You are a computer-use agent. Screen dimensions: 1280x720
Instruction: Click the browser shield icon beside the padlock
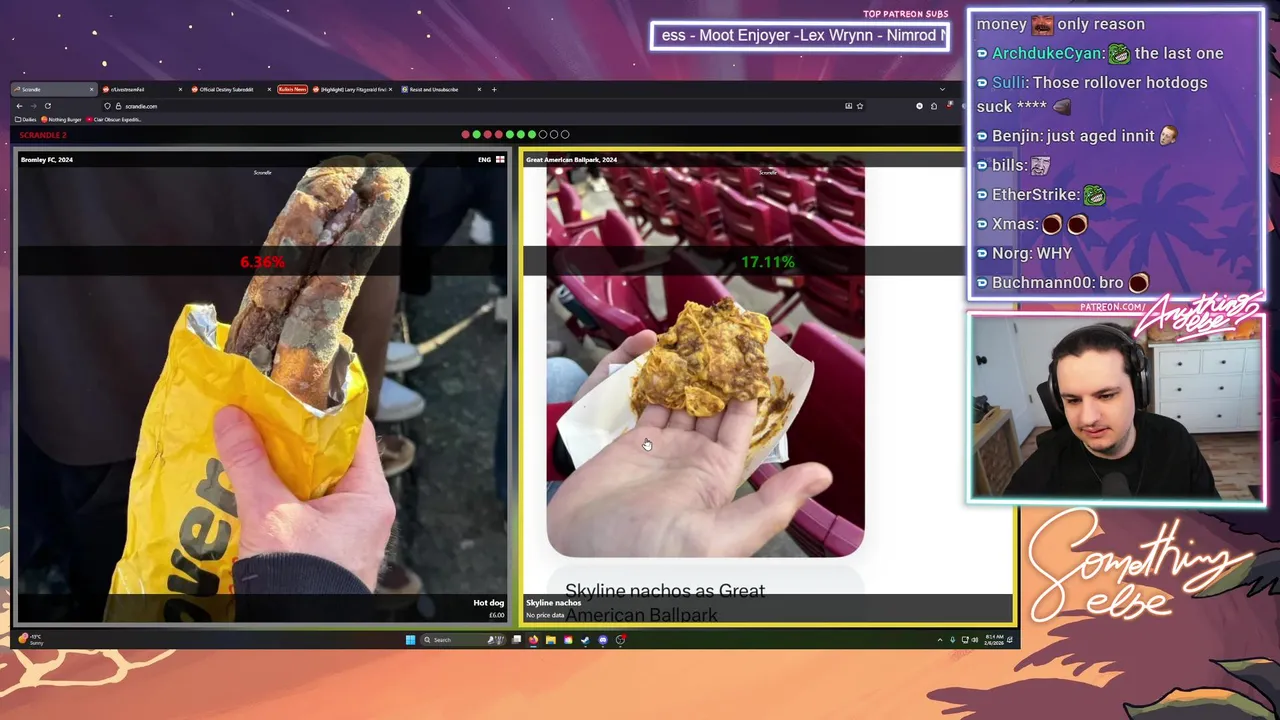(x=107, y=106)
